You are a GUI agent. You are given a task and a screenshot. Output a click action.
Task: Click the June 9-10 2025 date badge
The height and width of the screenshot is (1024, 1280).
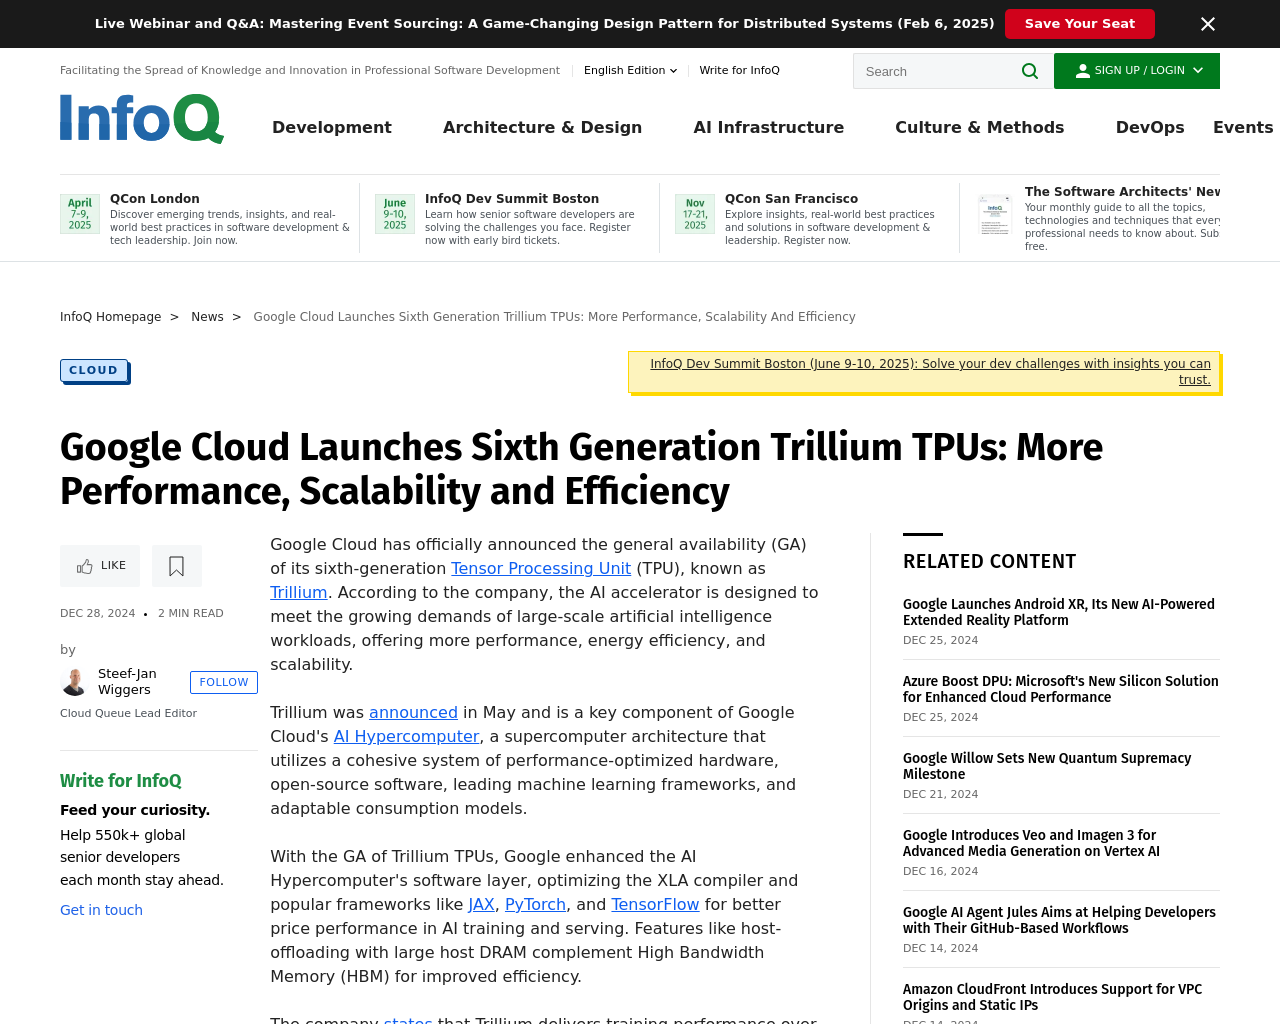(x=395, y=214)
